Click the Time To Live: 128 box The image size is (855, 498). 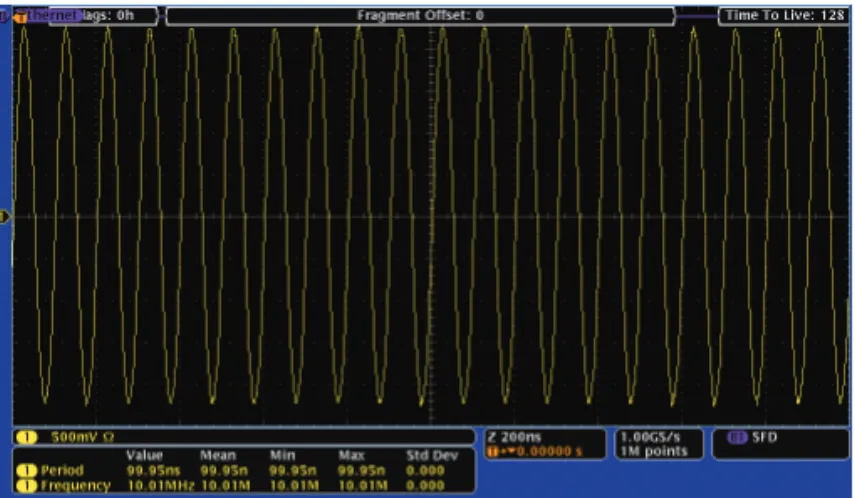tap(784, 15)
